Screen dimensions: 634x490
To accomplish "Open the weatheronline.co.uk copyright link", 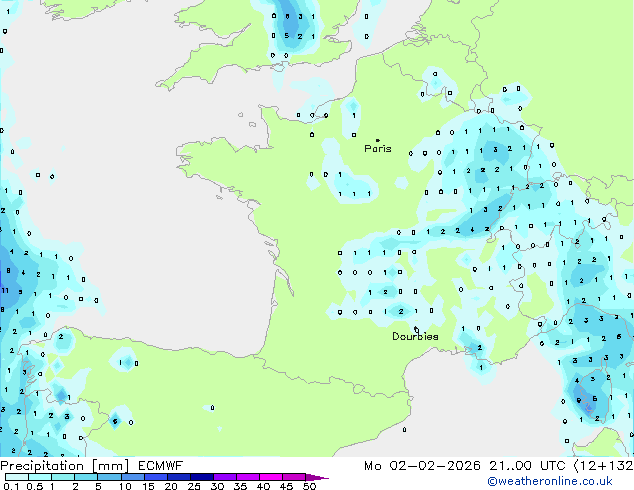I will 549,481.
